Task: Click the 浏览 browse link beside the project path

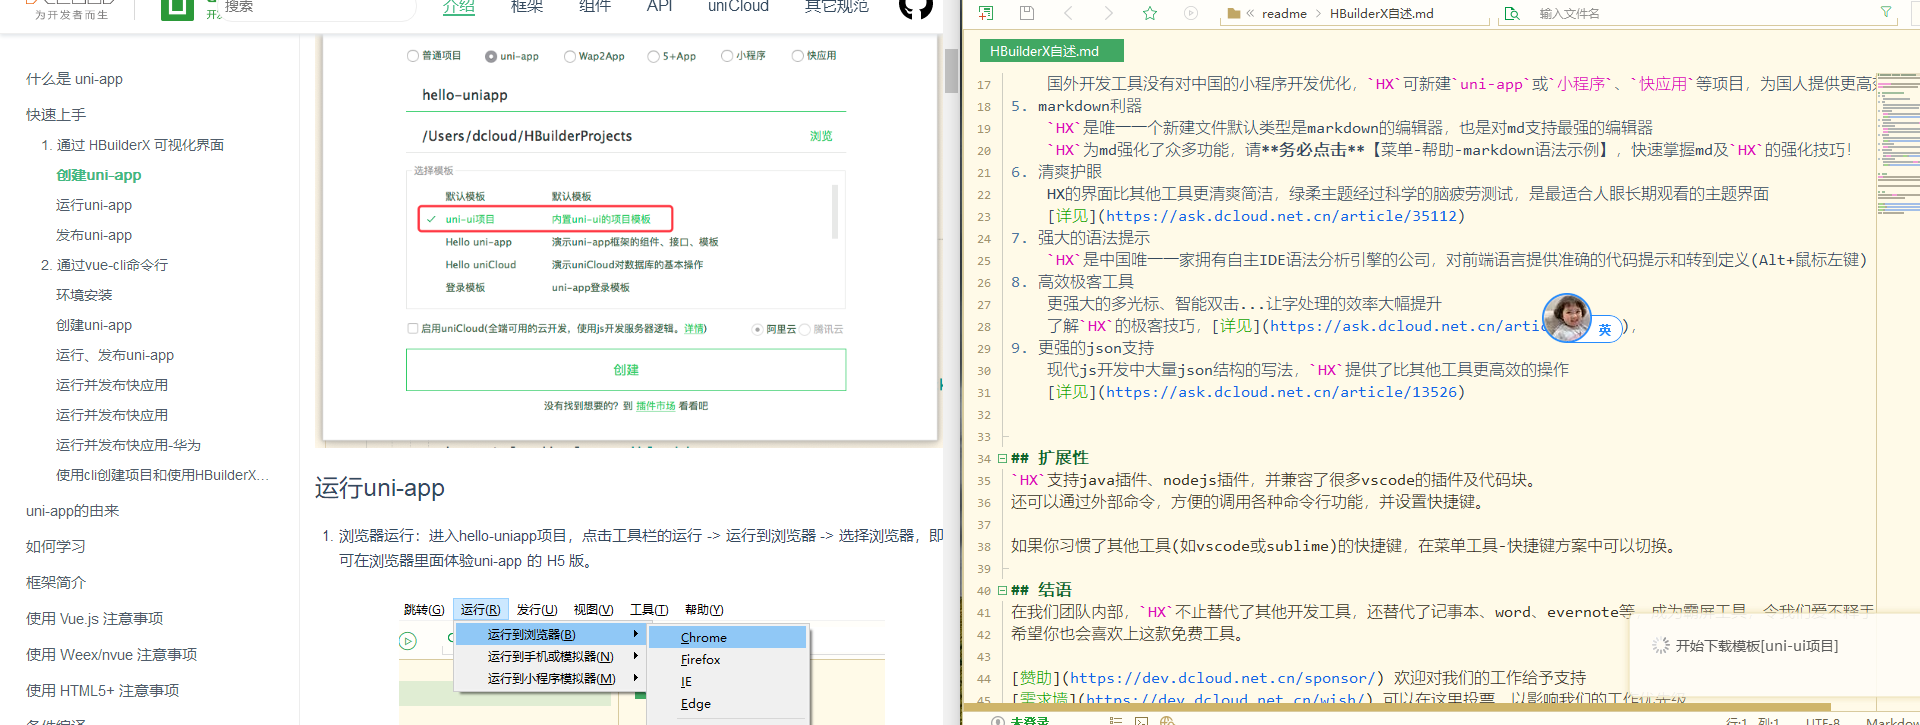Action: 821,136
